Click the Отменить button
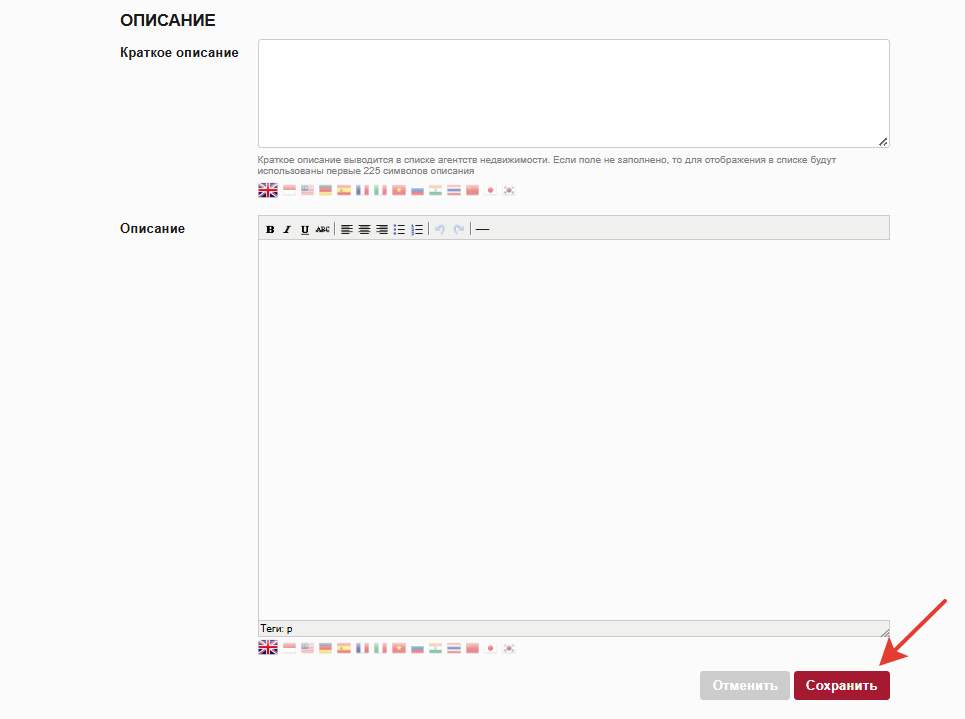 click(x=744, y=685)
